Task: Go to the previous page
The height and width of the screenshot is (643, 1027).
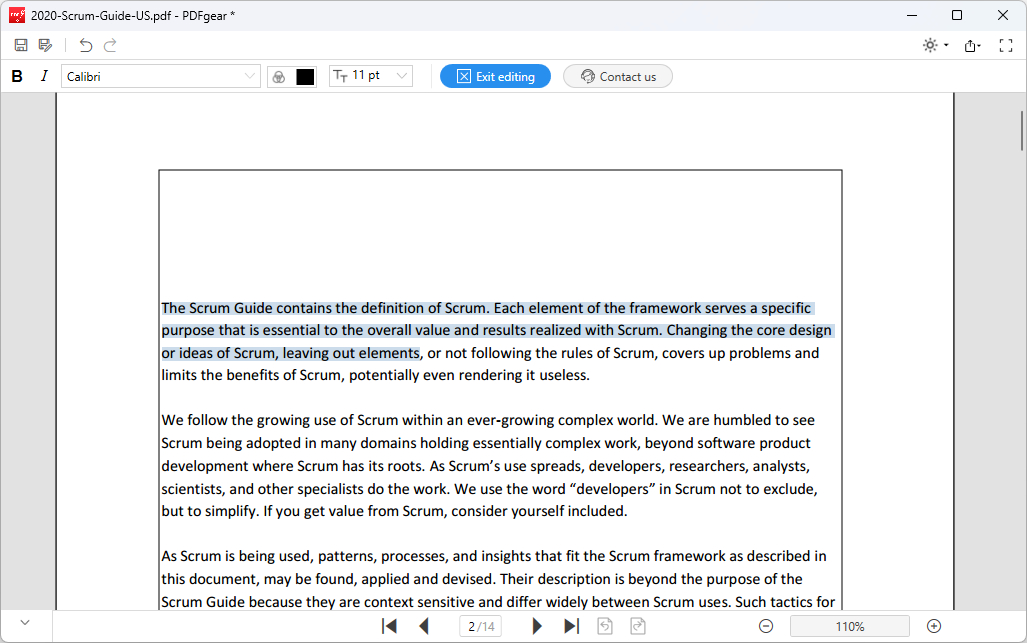Action: 423,626
